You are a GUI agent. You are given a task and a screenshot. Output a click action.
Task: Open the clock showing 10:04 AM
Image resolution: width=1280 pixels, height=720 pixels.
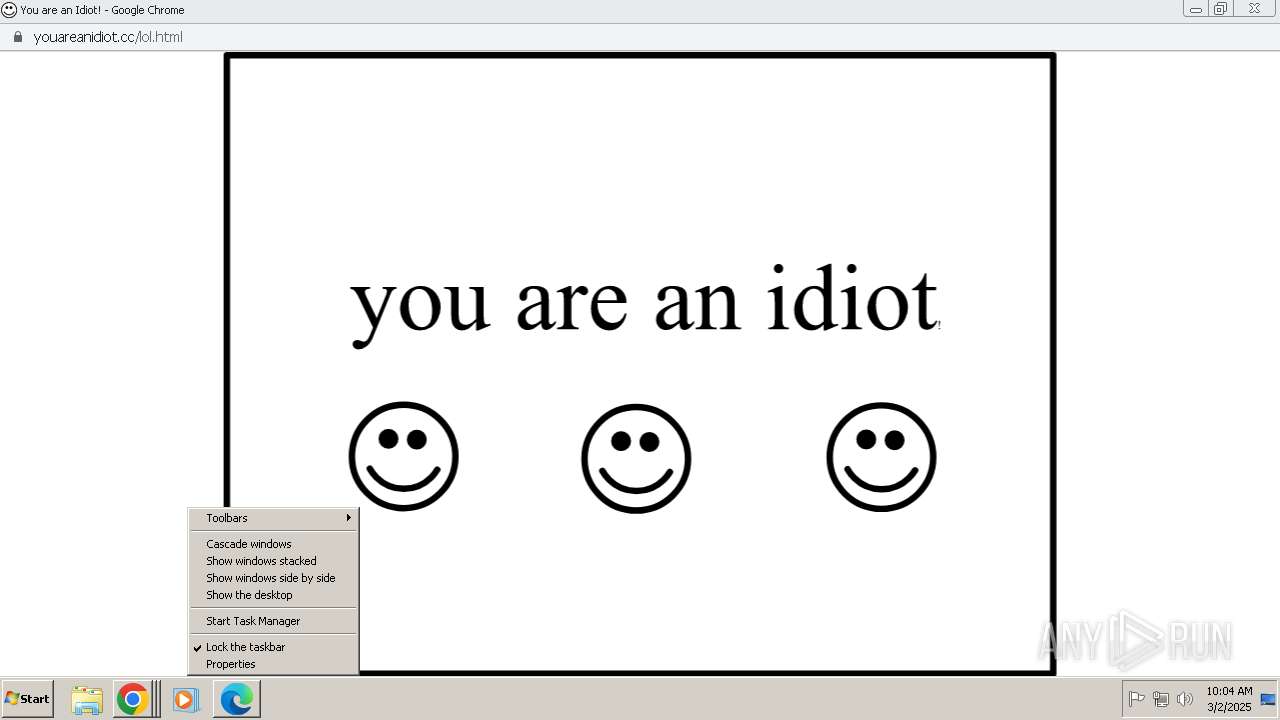click(x=1229, y=699)
